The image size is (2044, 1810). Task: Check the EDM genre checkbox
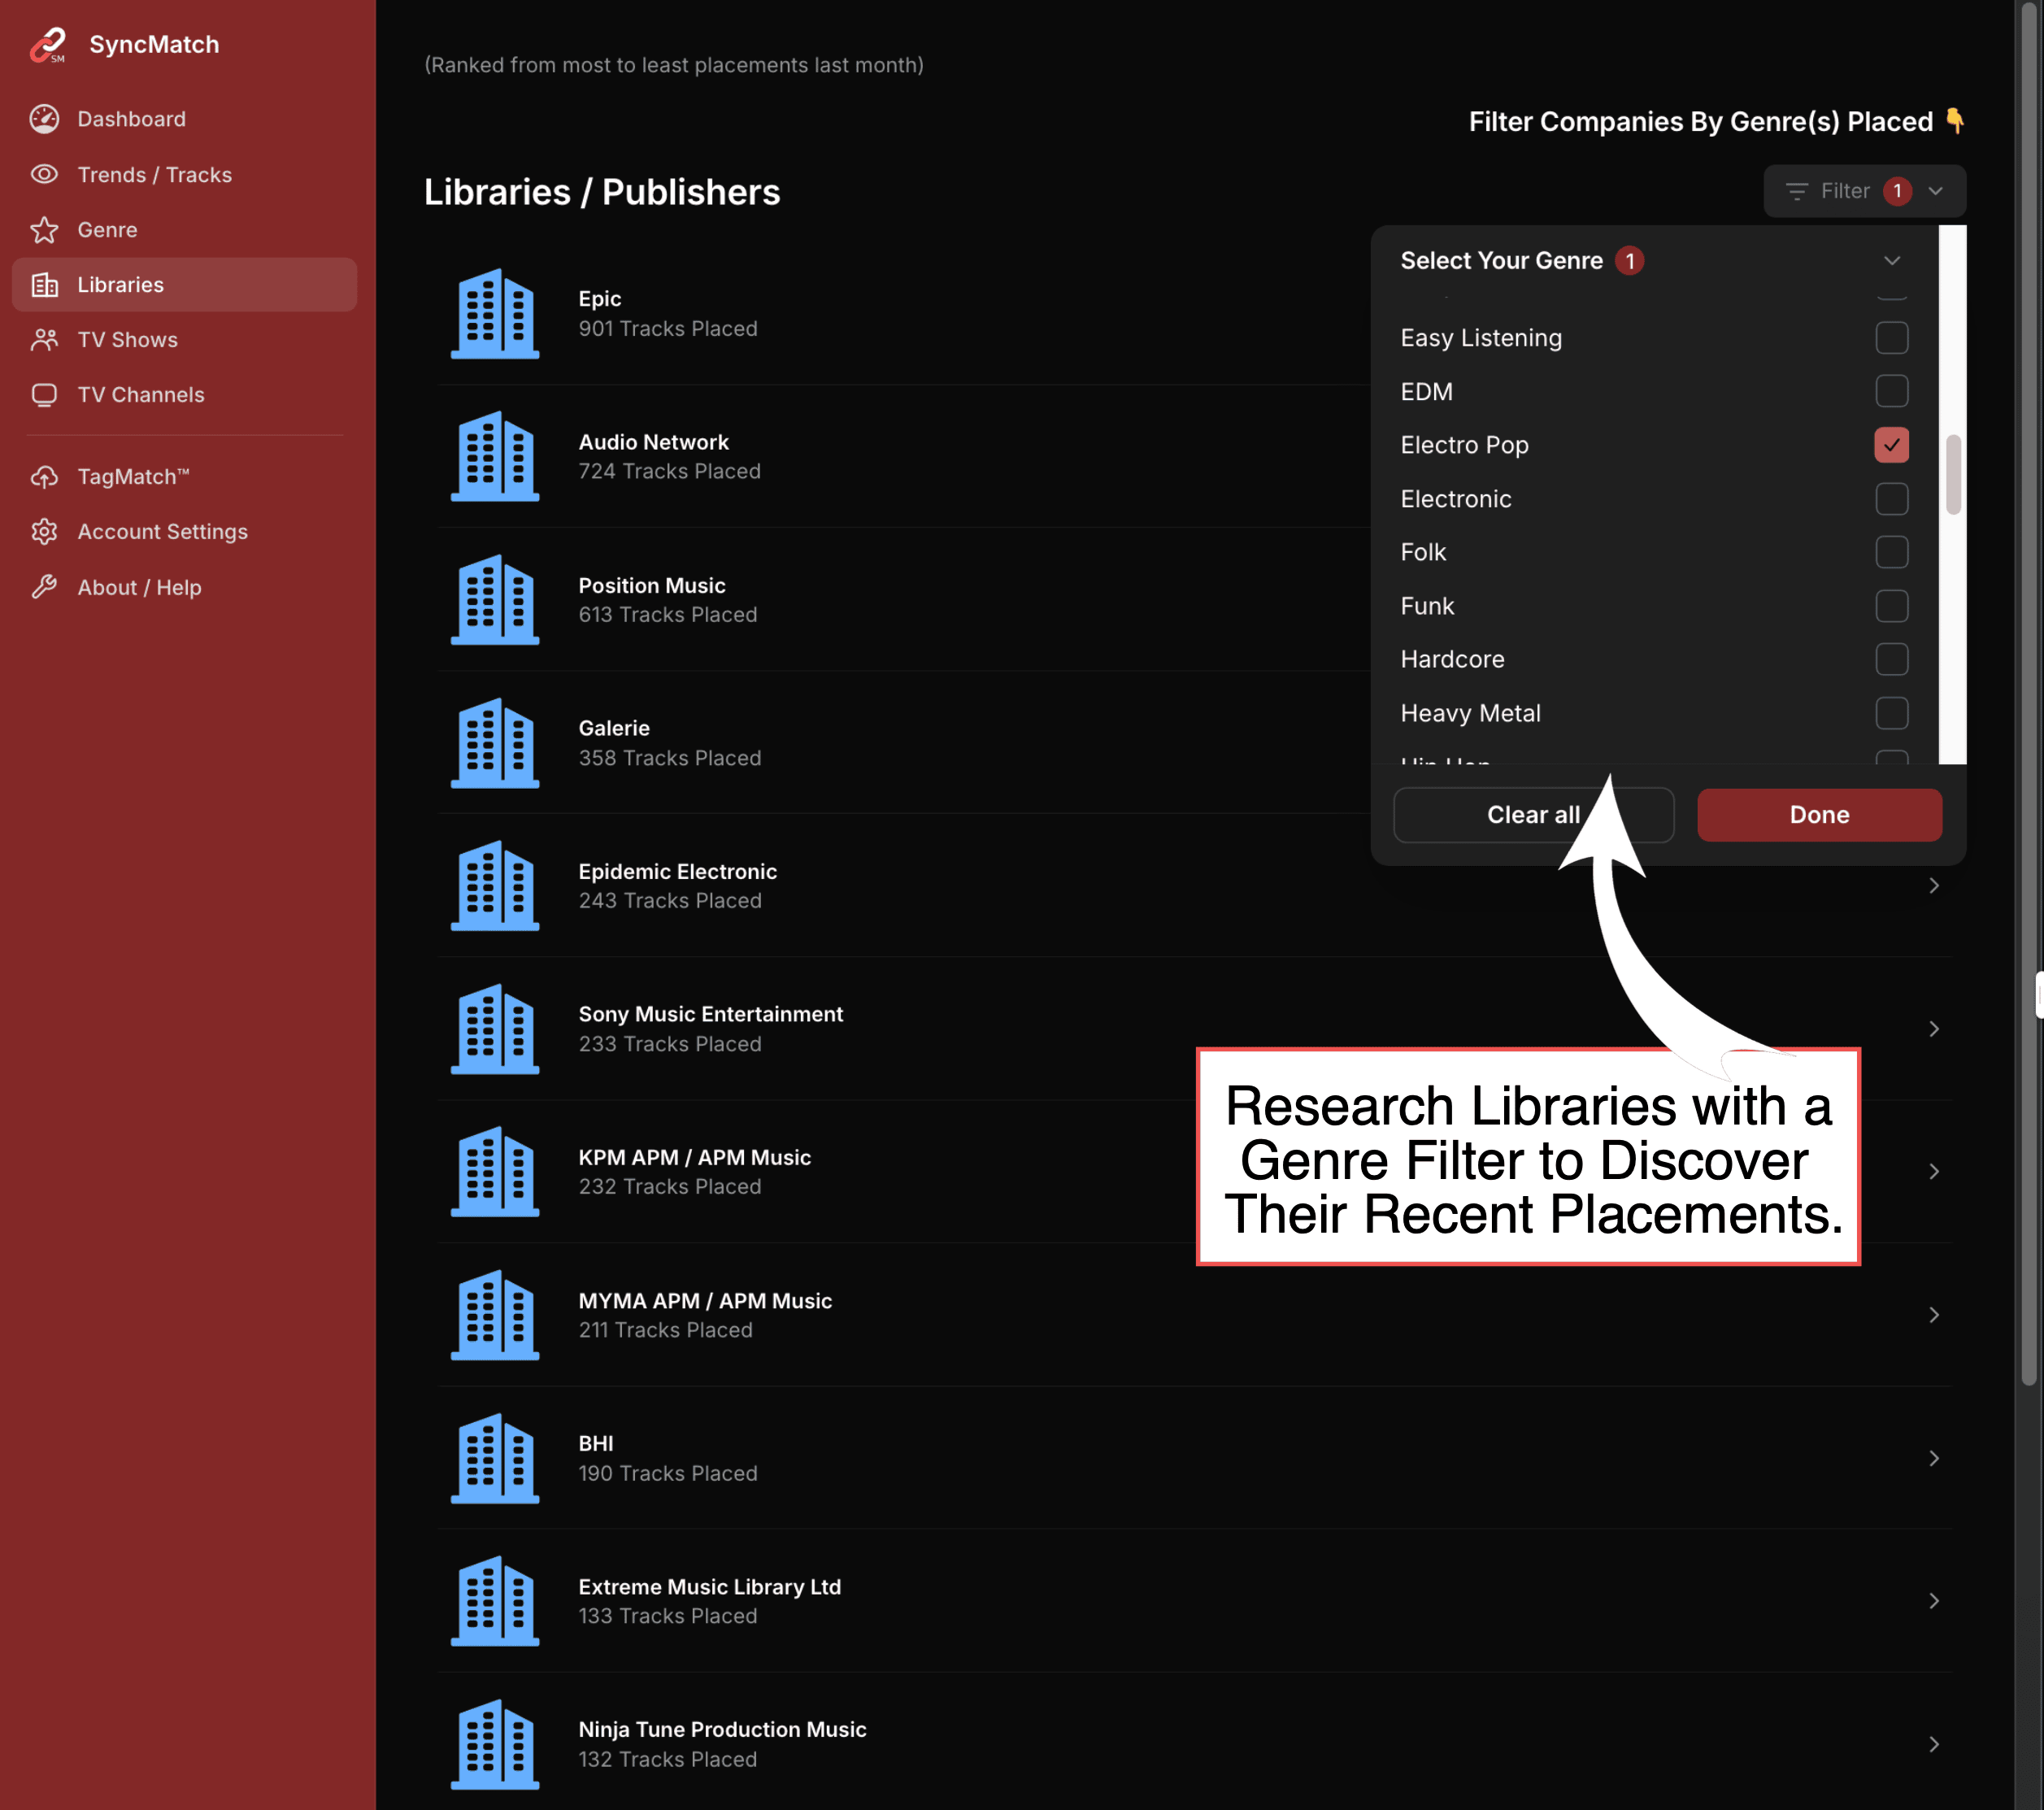coord(1892,391)
